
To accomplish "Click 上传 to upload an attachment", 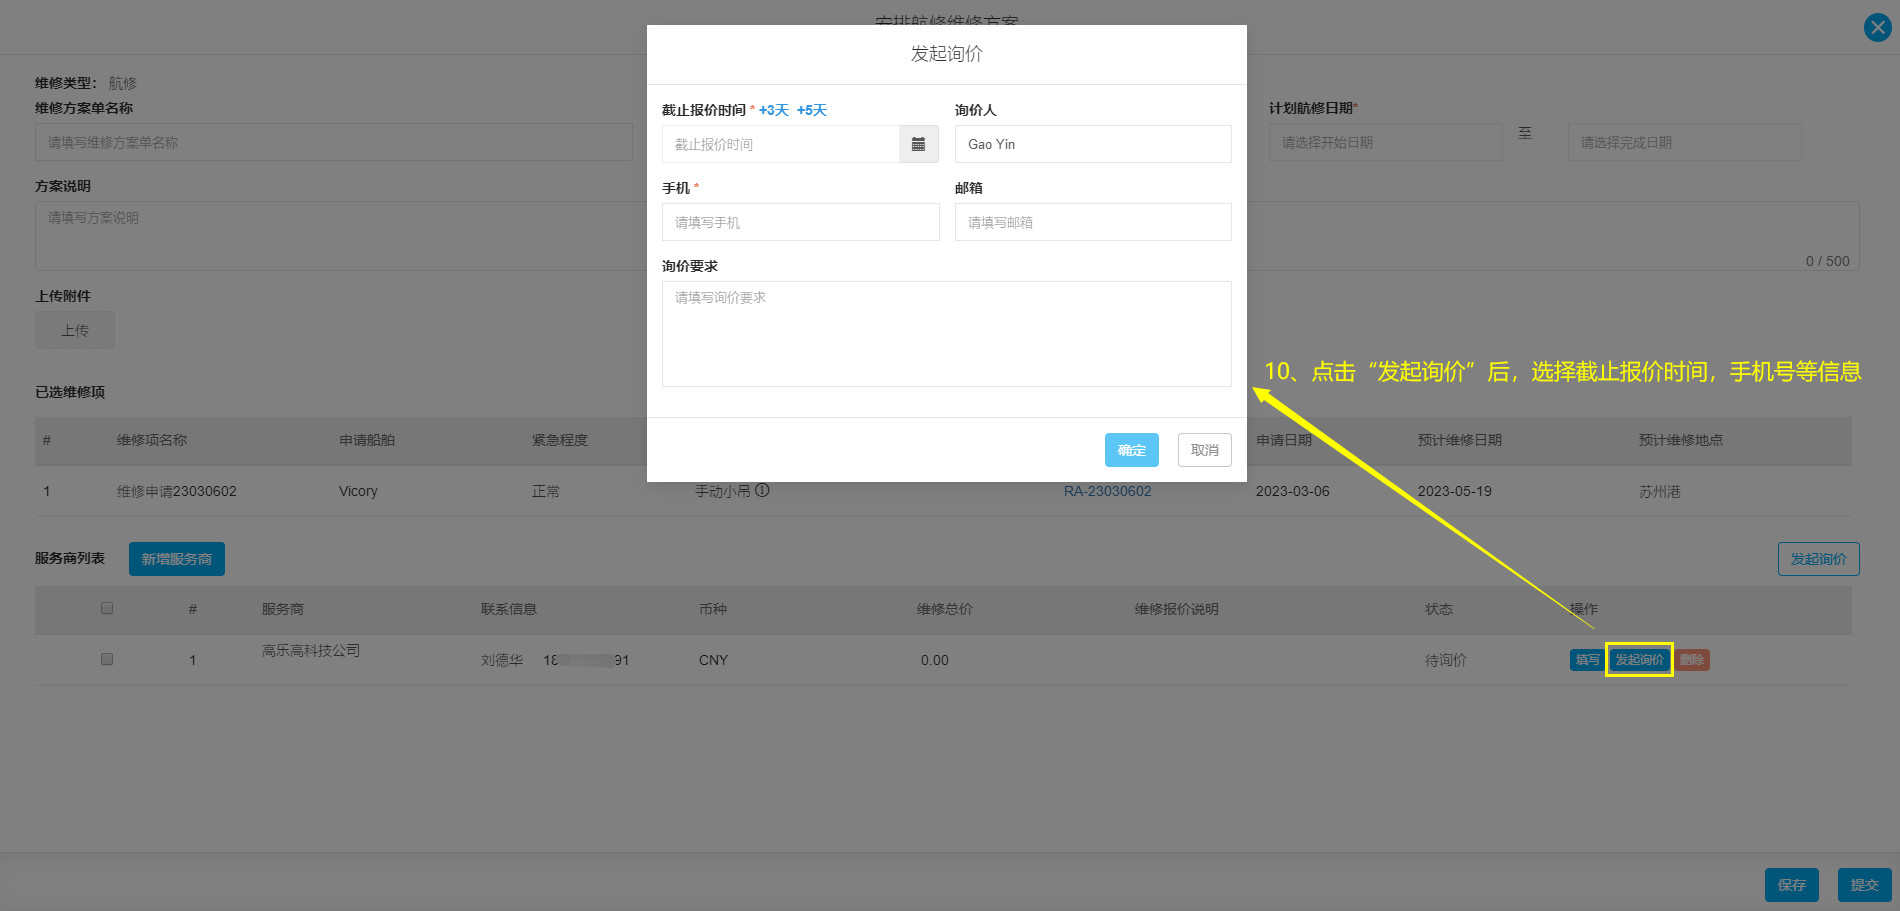I will pos(75,330).
